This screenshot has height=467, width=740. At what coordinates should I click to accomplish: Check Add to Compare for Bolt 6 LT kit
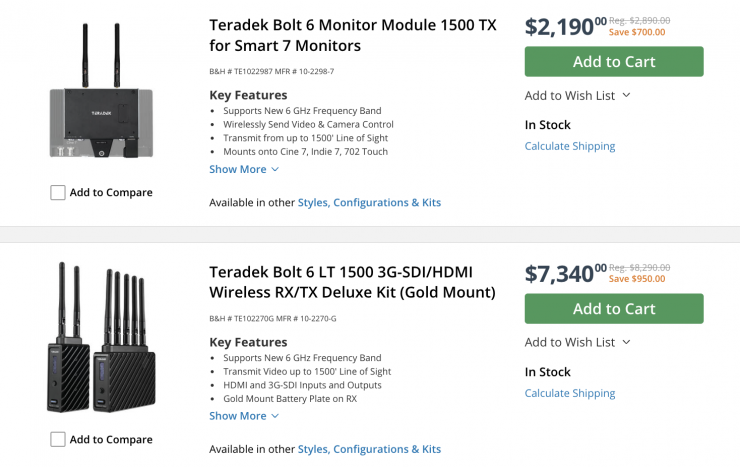point(58,439)
